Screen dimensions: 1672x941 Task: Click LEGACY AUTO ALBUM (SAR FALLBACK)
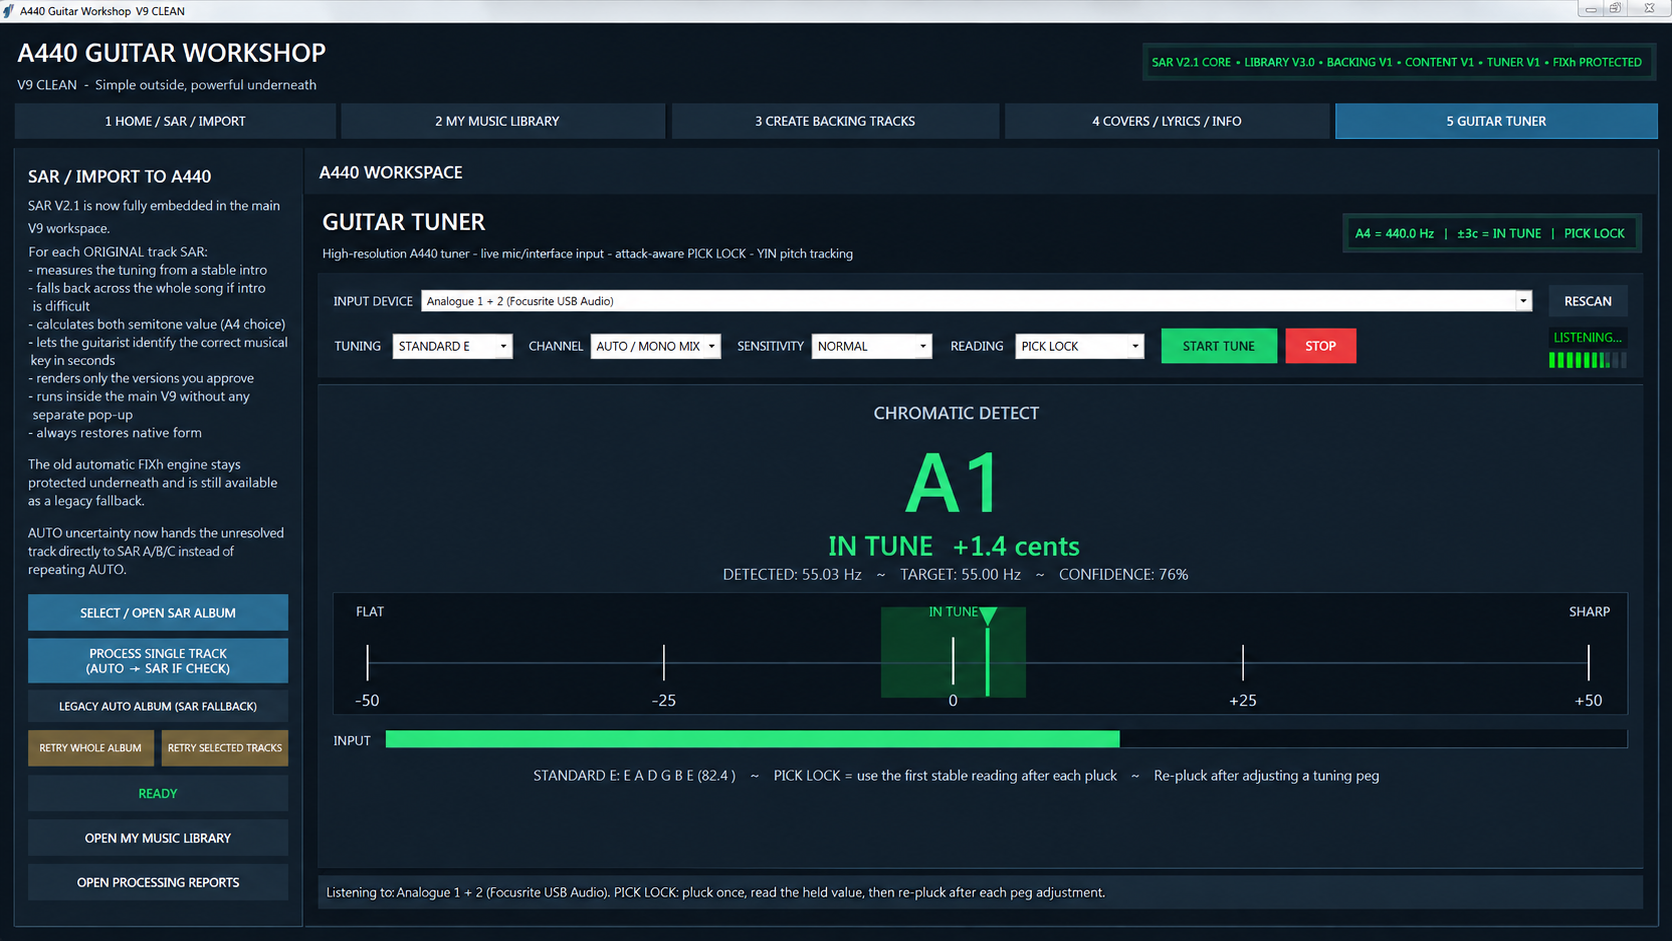click(x=158, y=706)
